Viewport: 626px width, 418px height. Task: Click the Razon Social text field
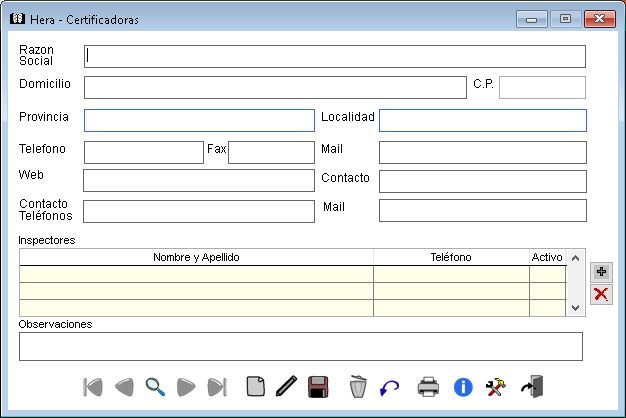point(334,56)
